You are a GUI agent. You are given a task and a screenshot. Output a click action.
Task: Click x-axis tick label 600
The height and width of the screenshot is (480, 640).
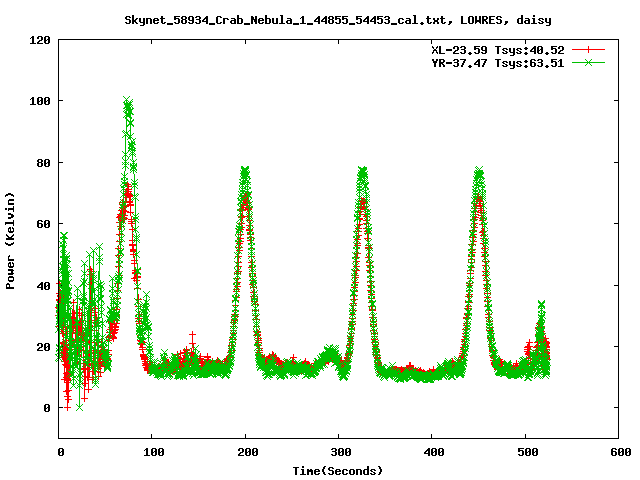click(x=621, y=452)
